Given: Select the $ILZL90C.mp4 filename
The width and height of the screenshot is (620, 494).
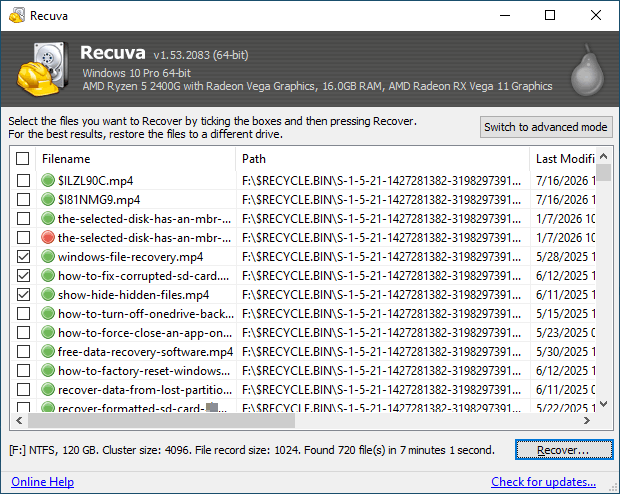Looking at the screenshot, I should coord(95,181).
